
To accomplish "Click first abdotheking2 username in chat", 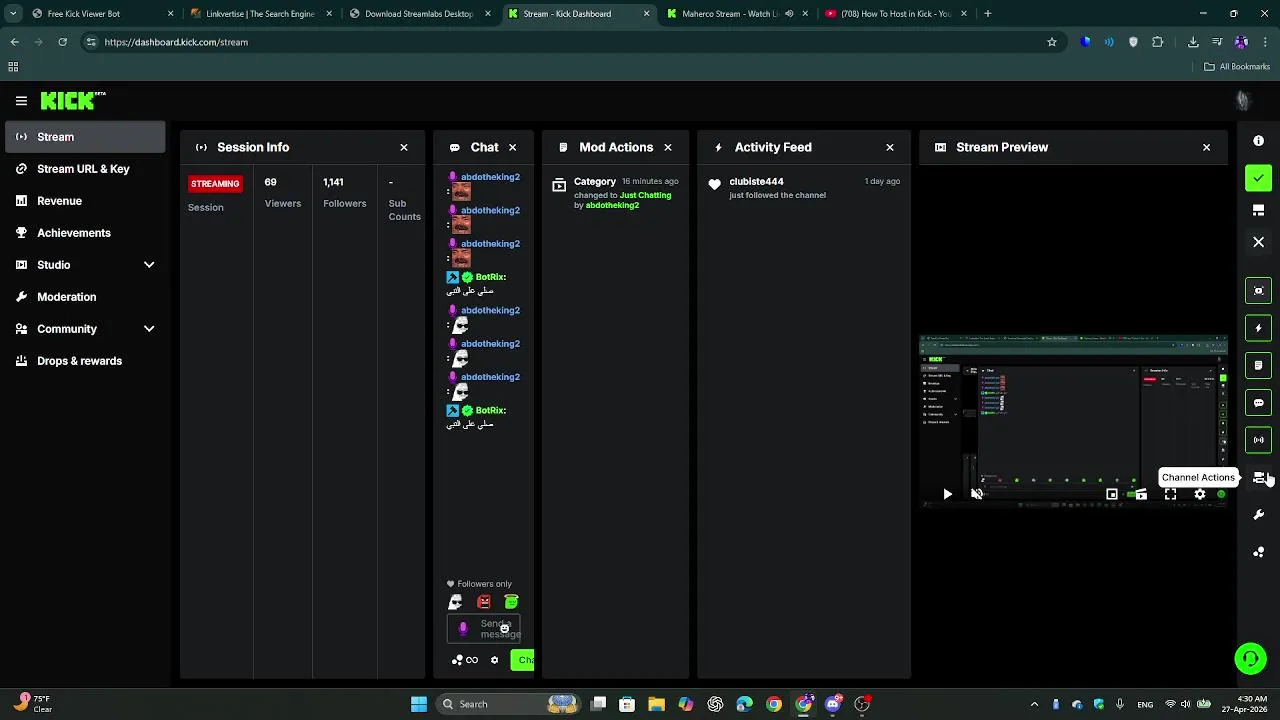I will coord(490,177).
